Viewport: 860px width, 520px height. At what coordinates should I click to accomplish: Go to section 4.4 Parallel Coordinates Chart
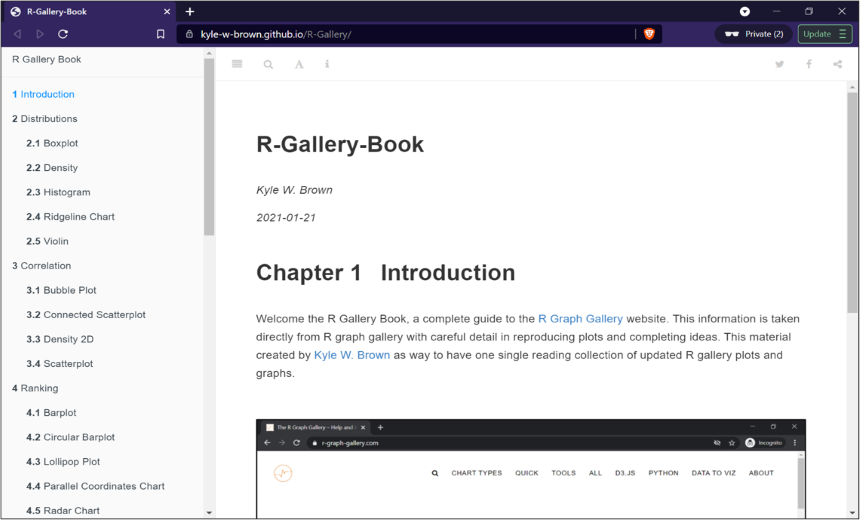click(95, 486)
